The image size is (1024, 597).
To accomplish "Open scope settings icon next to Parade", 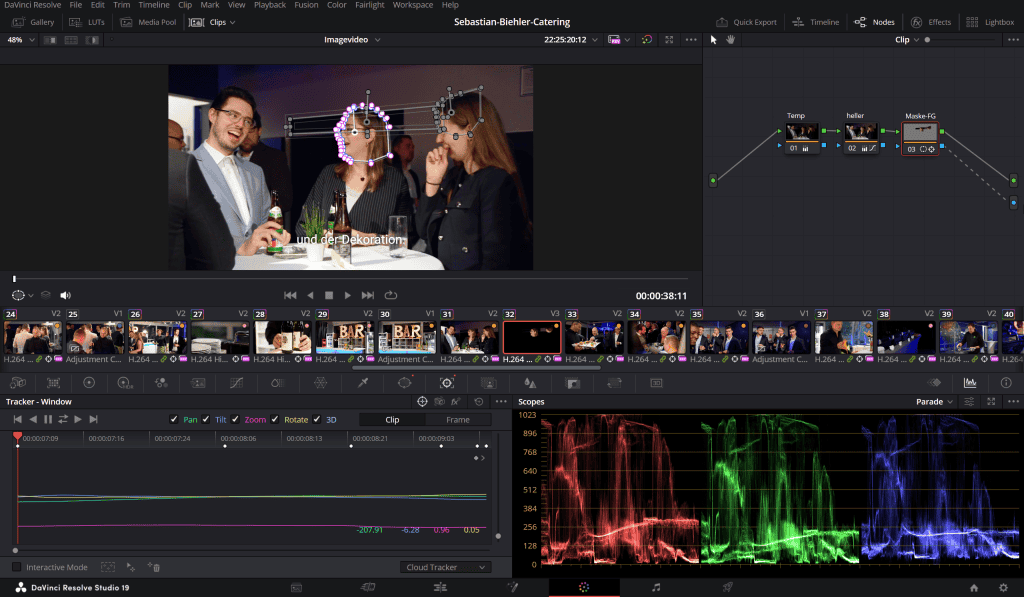I will coord(969,402).
